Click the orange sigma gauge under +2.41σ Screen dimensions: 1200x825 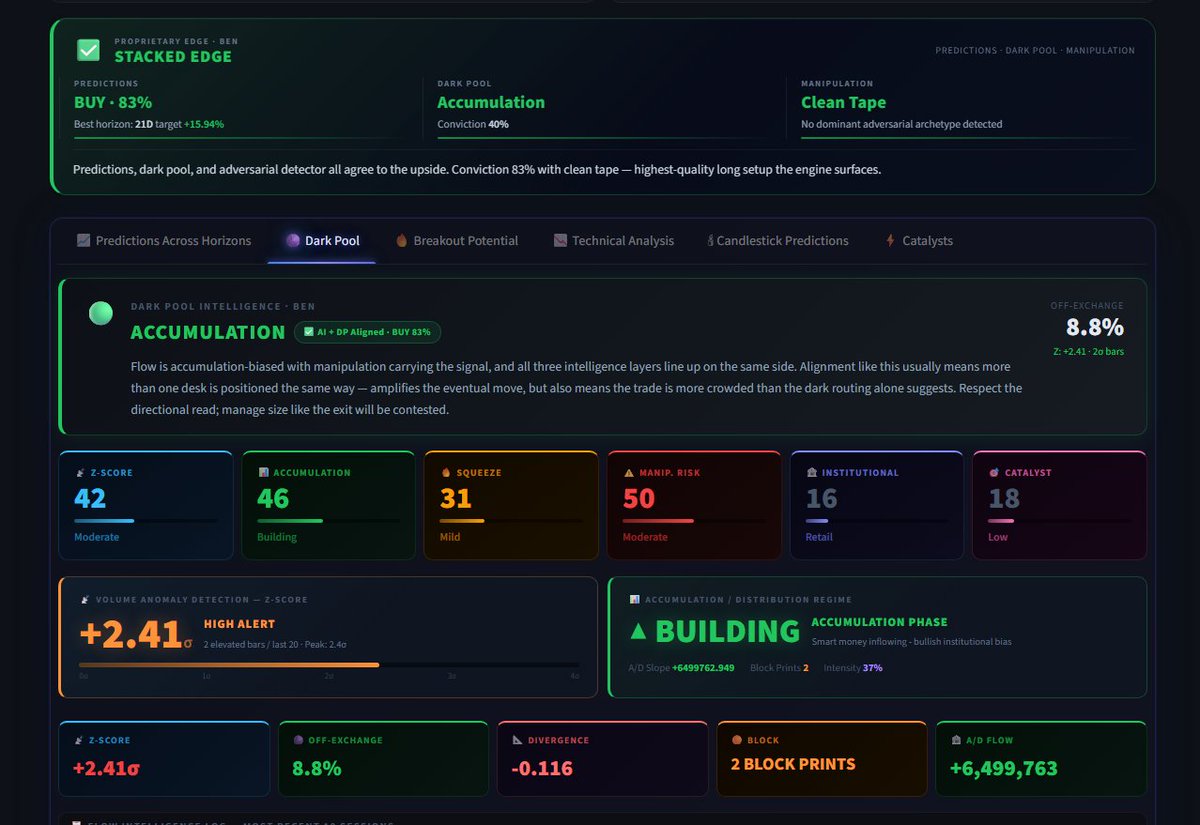(x=329, y=664)
